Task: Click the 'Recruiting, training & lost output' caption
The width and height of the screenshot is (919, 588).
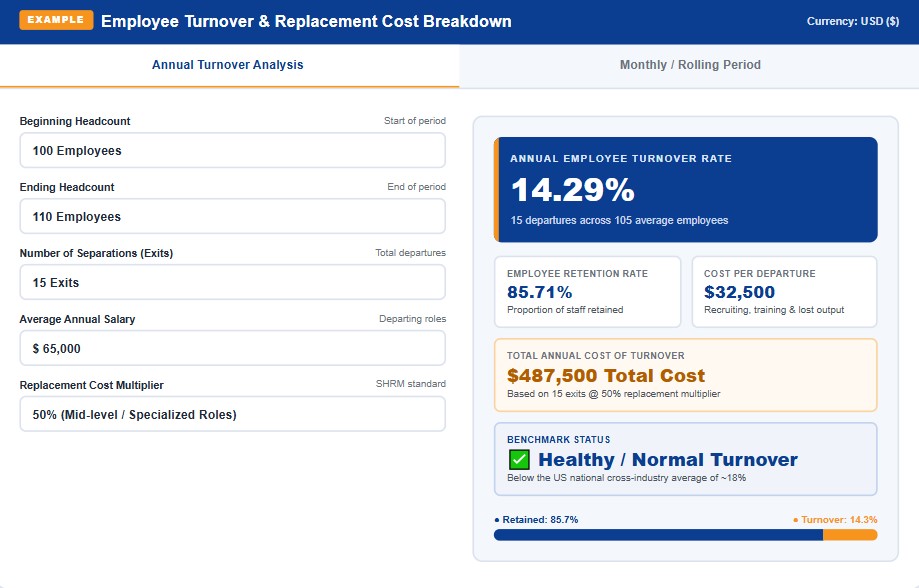Action: (x=774, y=310)
